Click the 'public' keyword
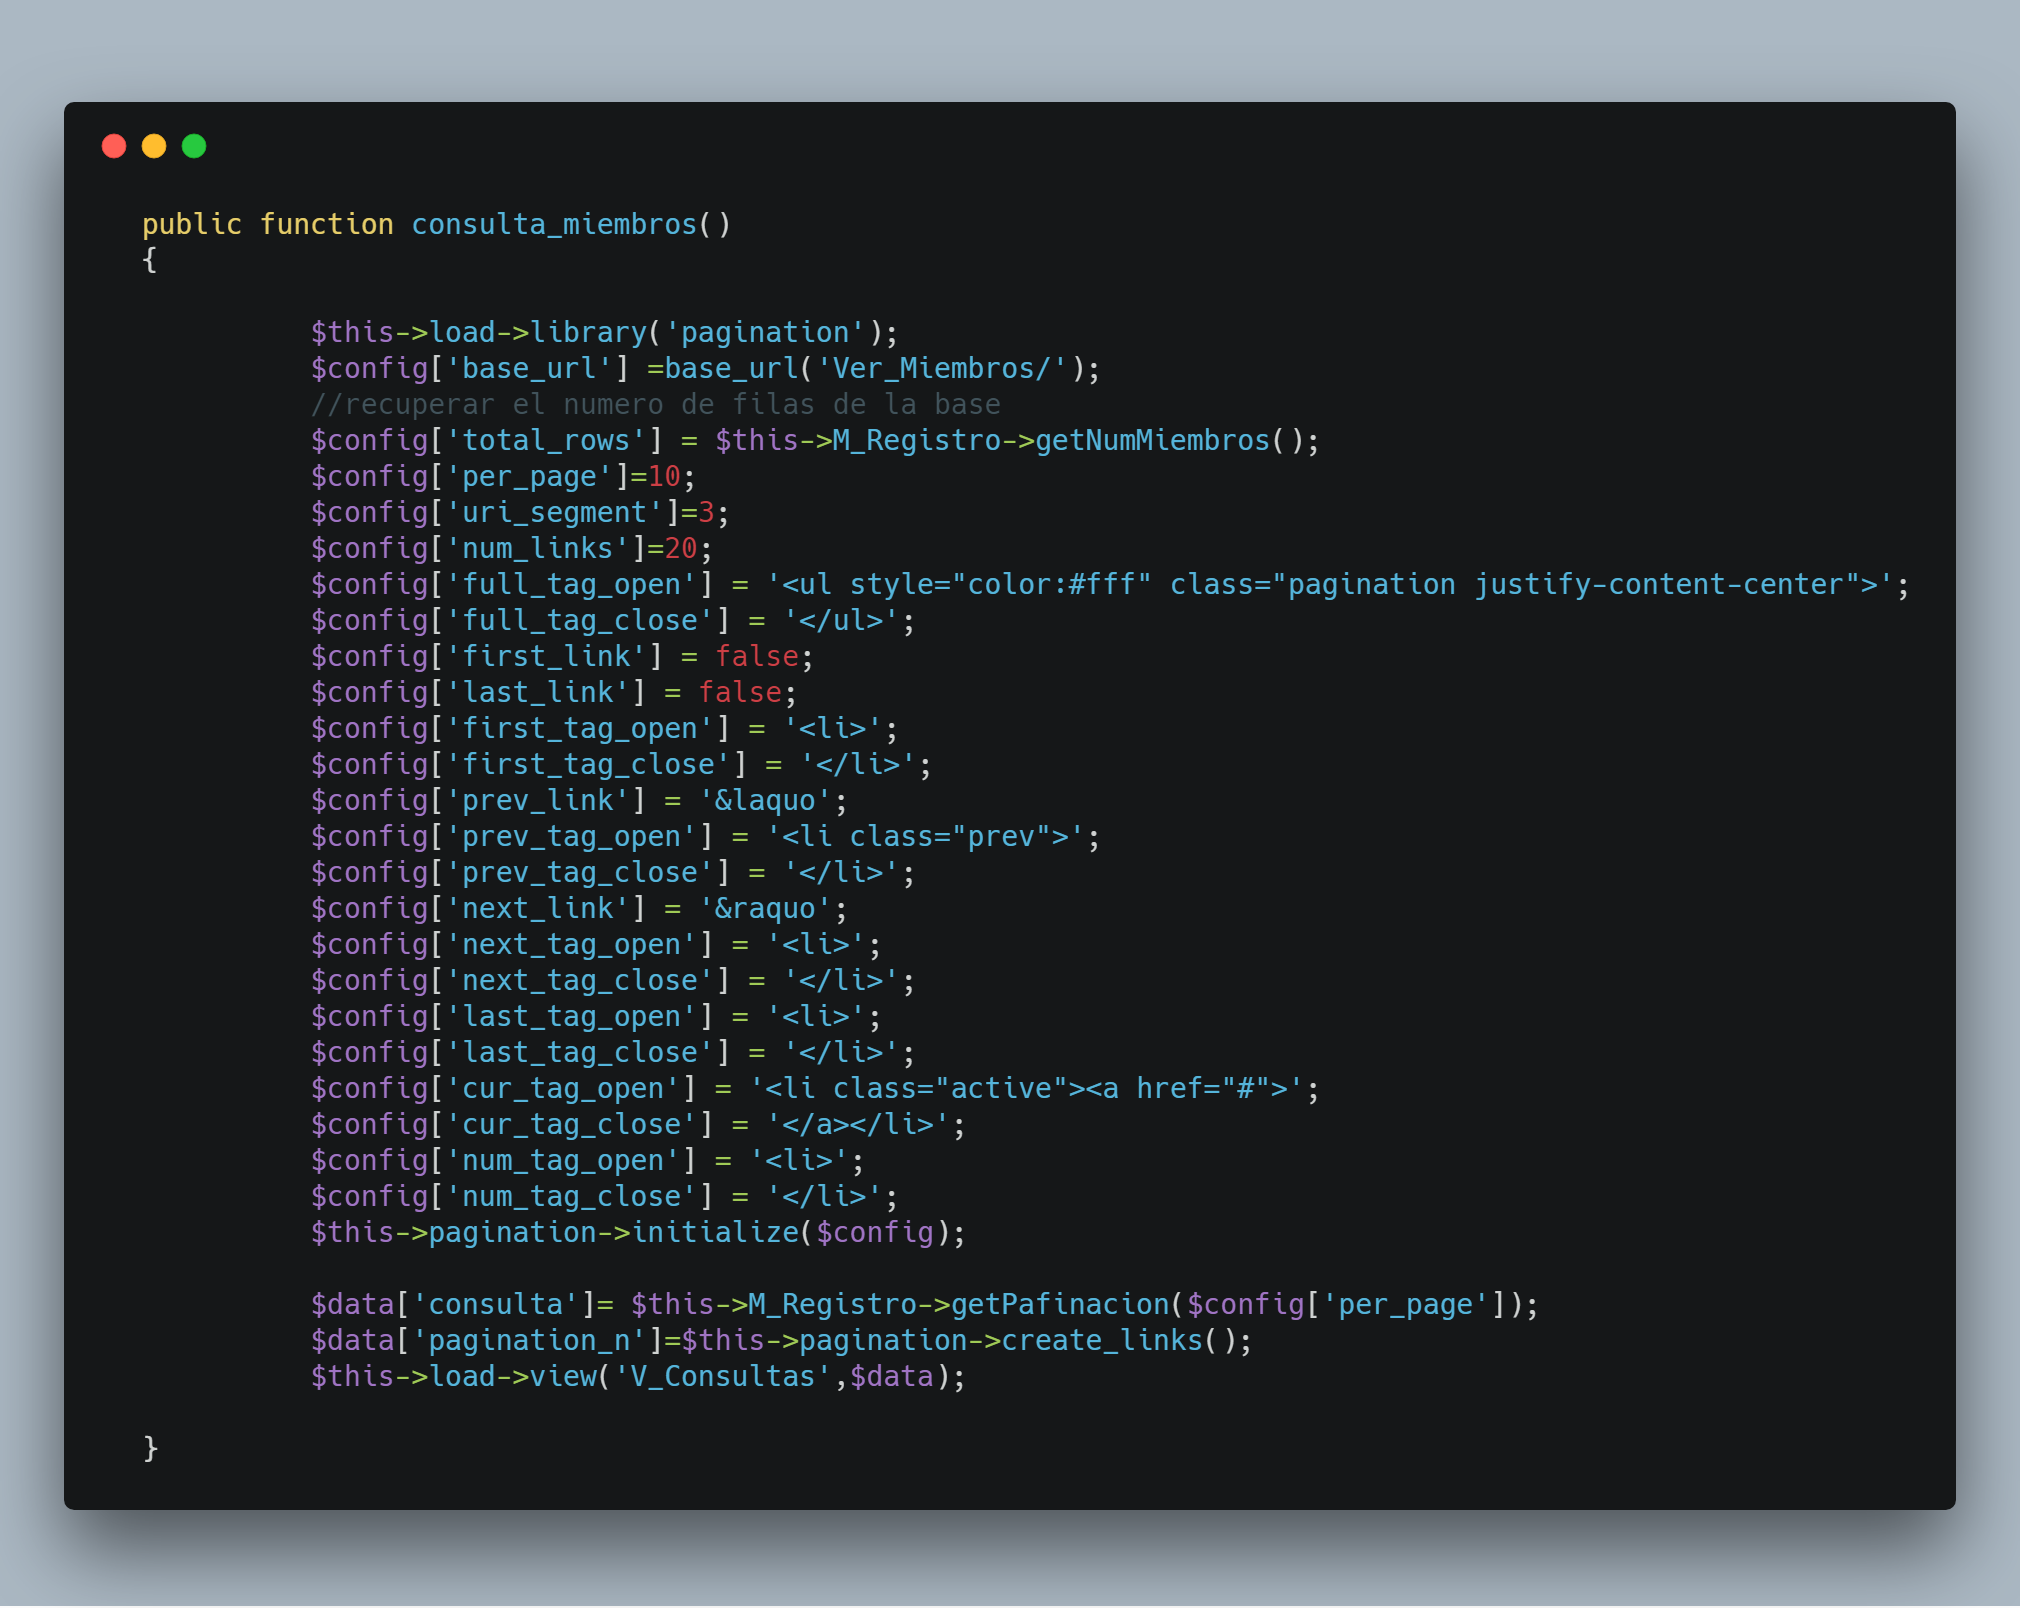Screen dimensions: 2020x1608 192,224
